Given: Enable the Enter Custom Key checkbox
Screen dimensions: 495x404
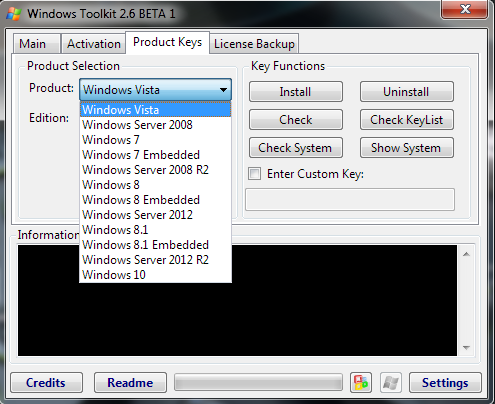Looking at the screenshot, I should 254,174.
